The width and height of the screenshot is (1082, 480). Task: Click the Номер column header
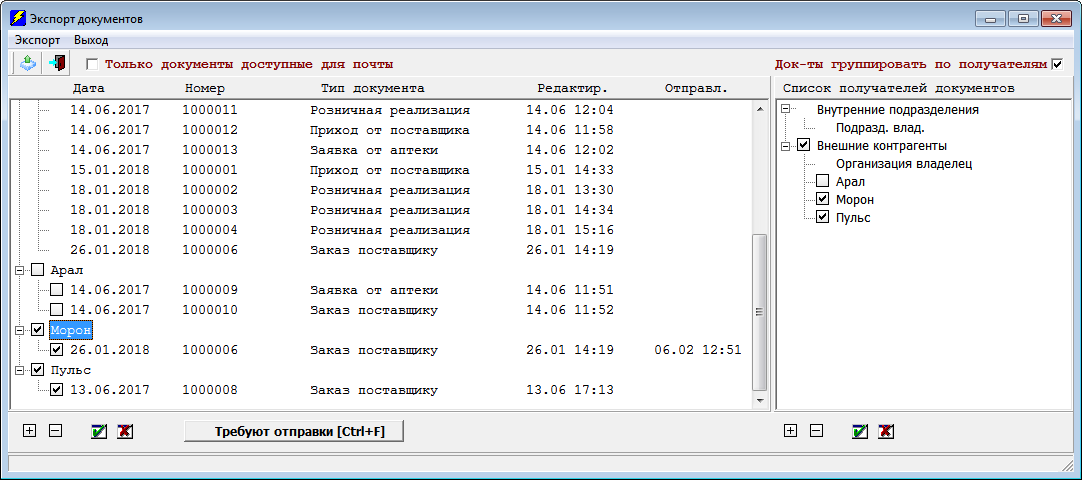tap(205, 88)
